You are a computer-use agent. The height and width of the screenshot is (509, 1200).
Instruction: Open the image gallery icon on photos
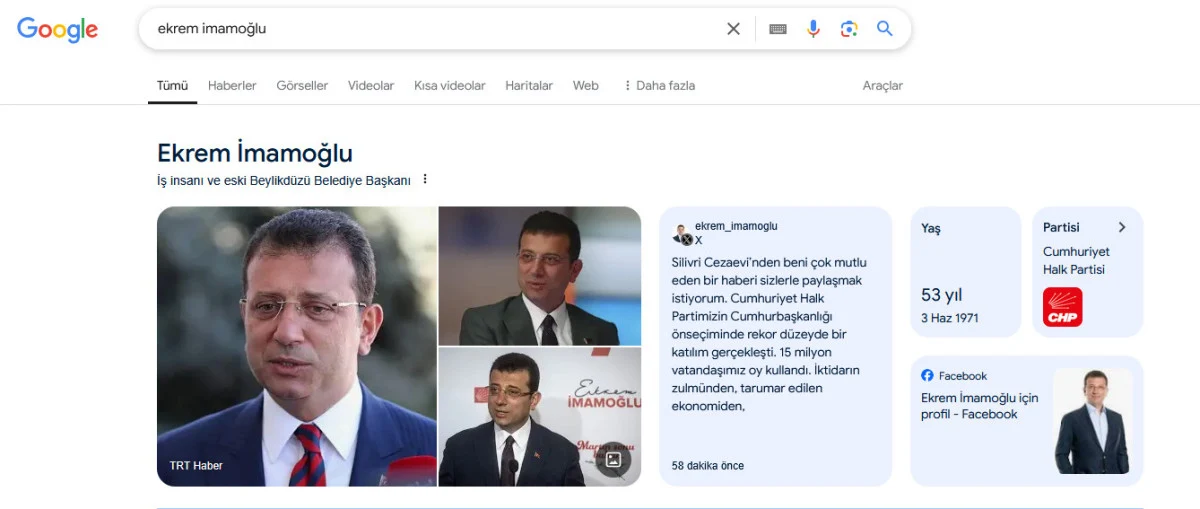click(613, 460)
